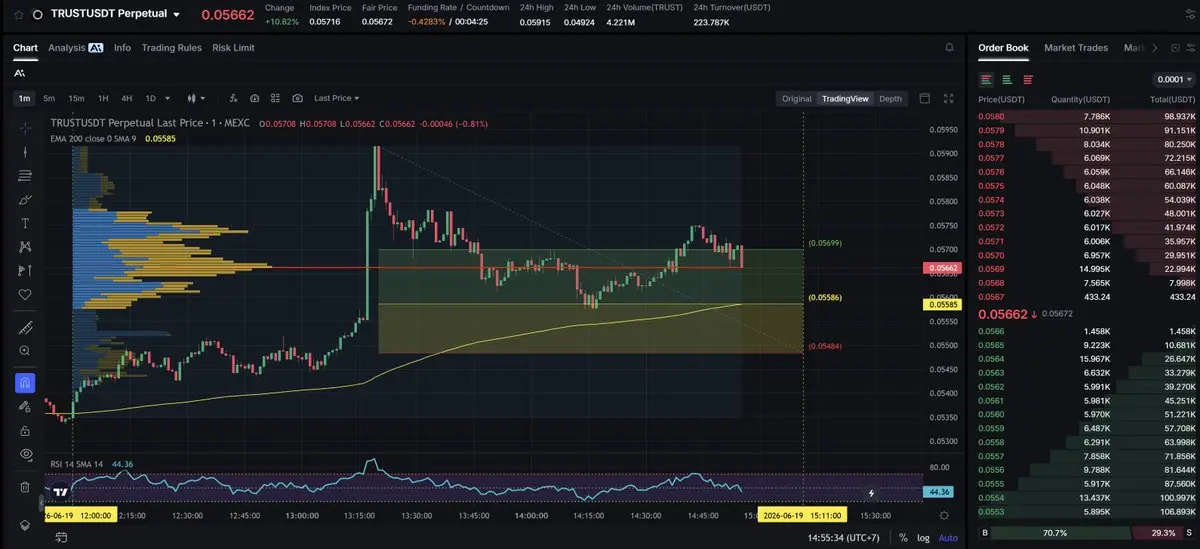Open the 0.0001 price precision dropdown

(1173, 79)
